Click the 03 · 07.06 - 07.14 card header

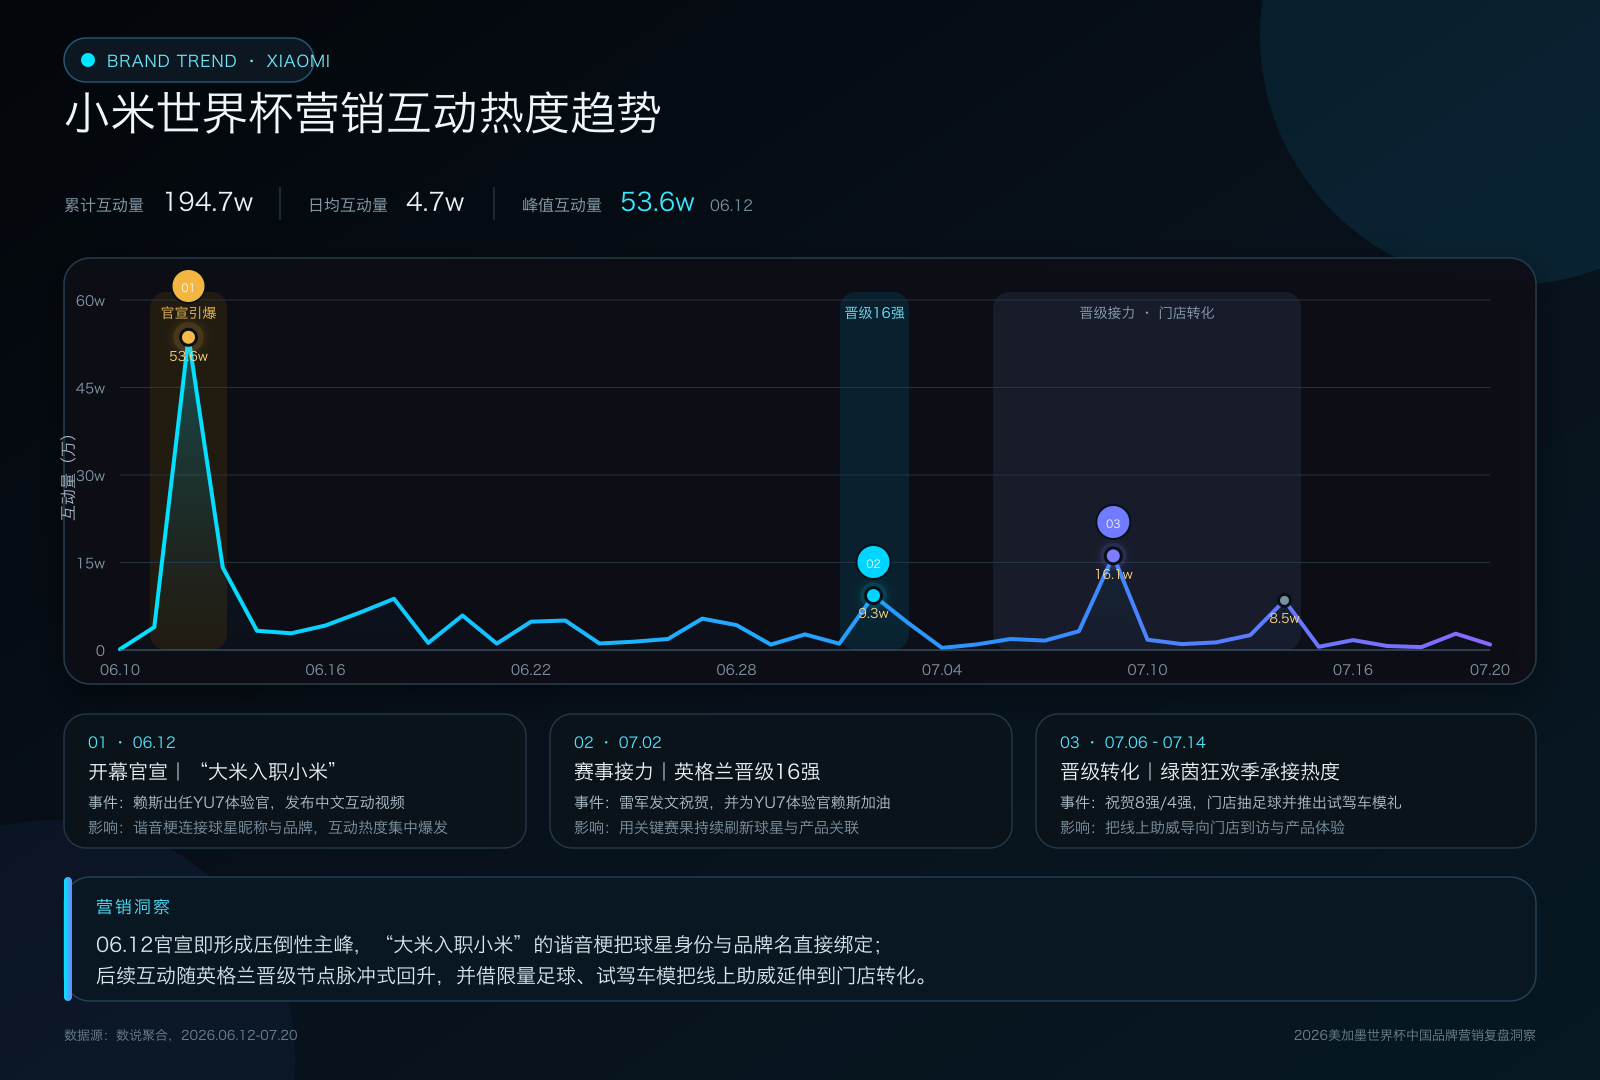(1133, 742)
